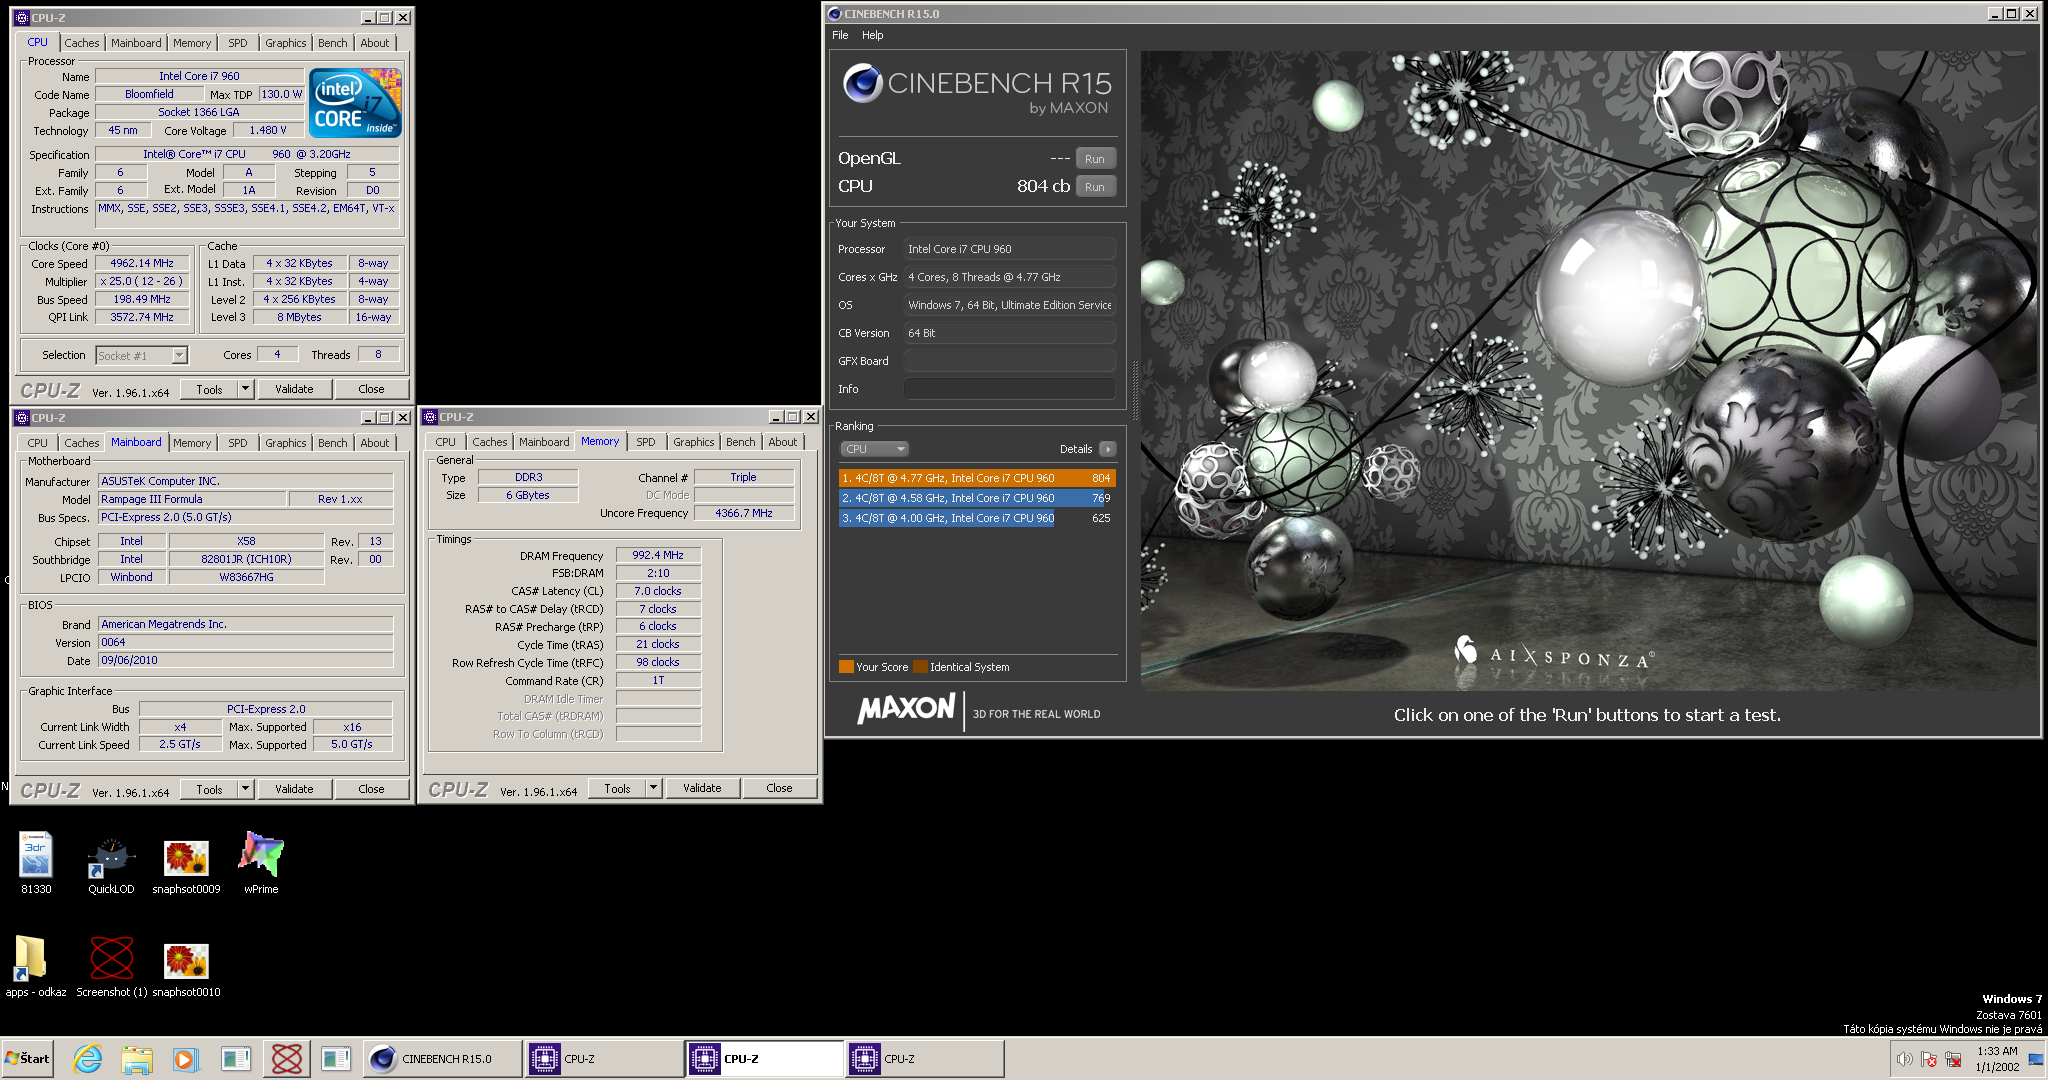Switch to Caches tab in top CPU-Z window

[82, 43]
